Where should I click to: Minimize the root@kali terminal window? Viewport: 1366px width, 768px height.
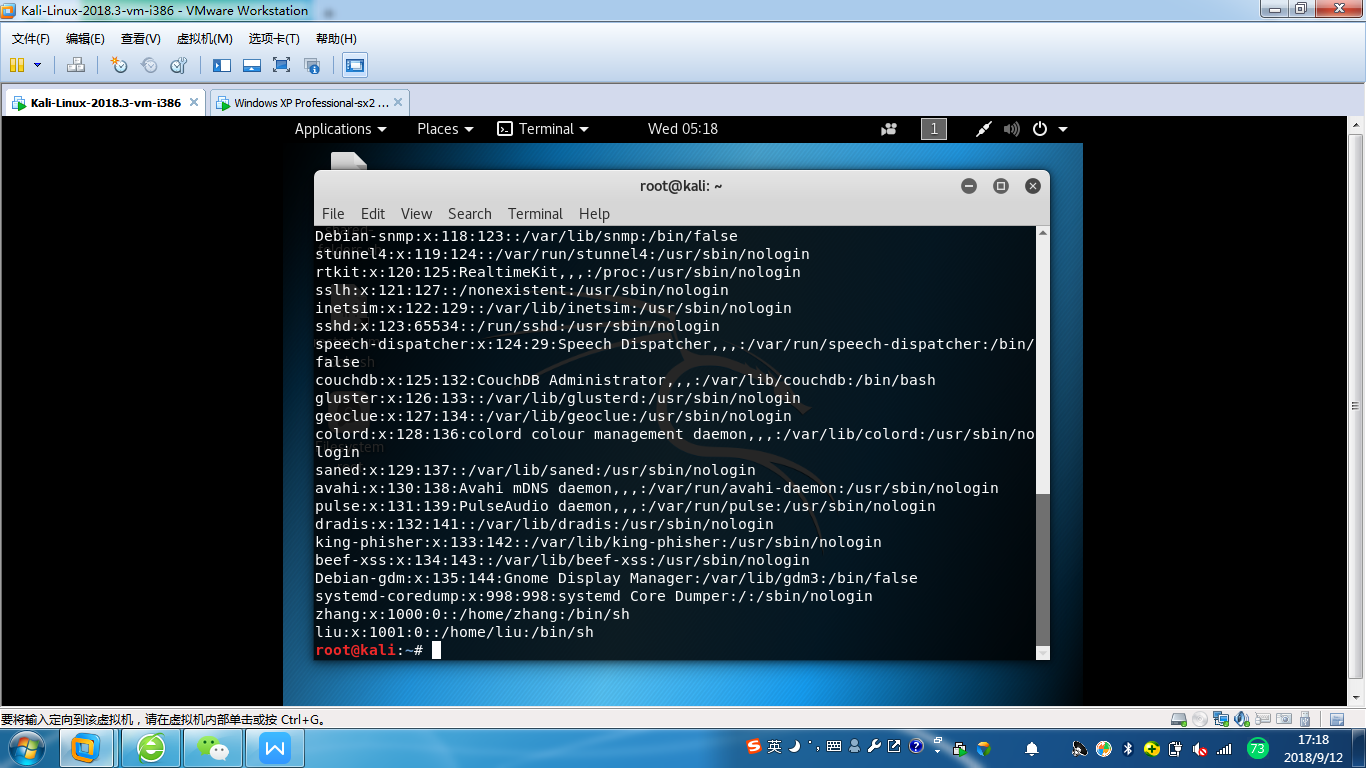[968, 186]
